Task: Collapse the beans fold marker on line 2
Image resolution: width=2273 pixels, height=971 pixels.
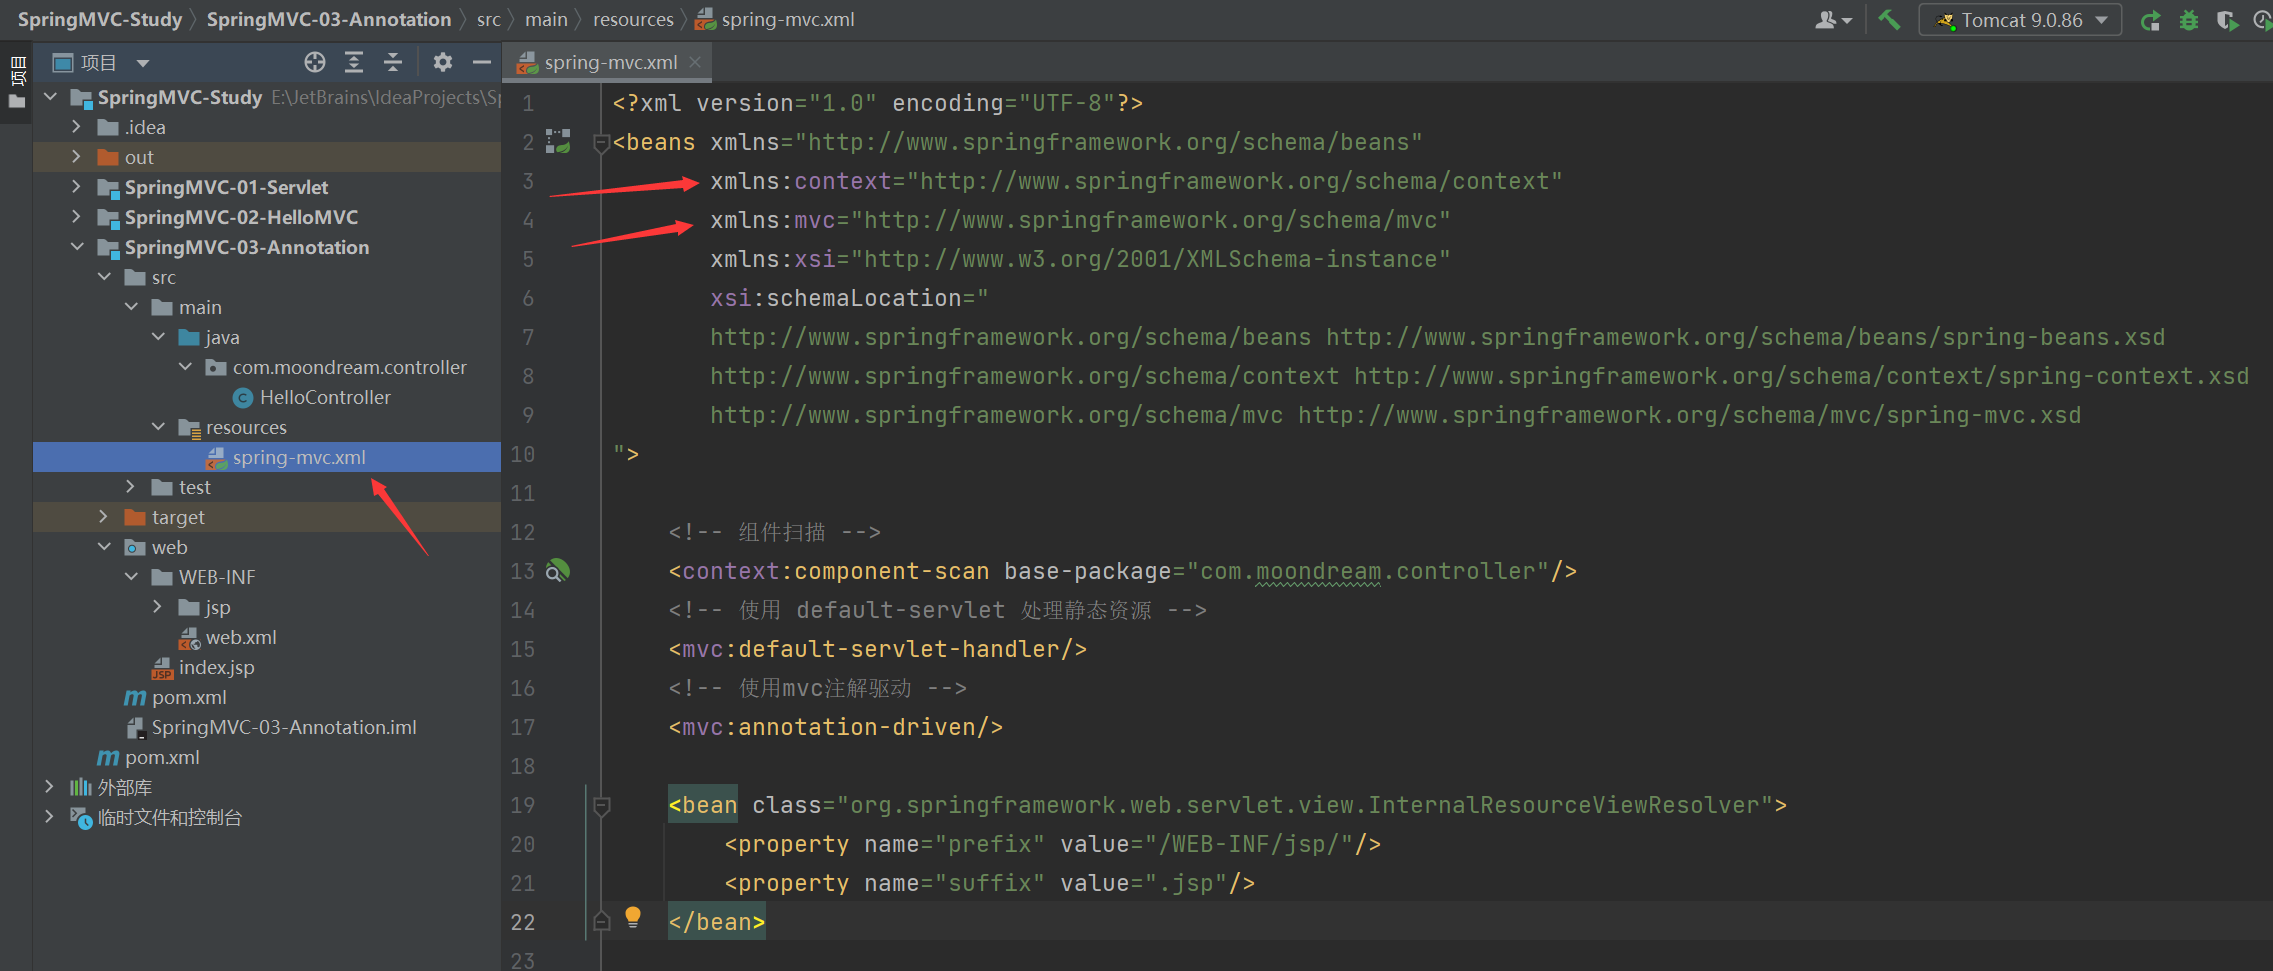Action: pos(601,143)
